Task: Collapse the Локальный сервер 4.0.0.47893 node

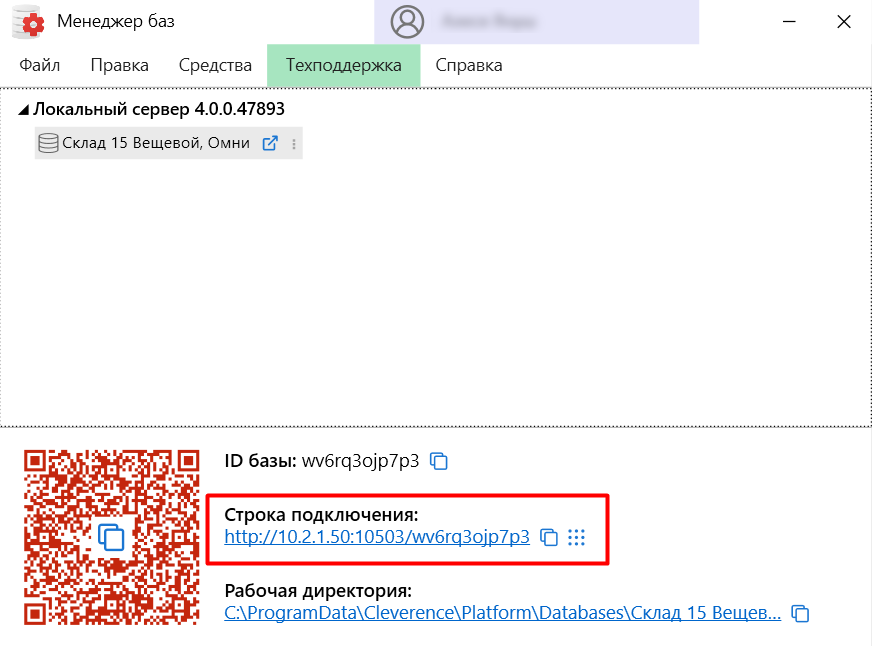Action: point(22,109)
